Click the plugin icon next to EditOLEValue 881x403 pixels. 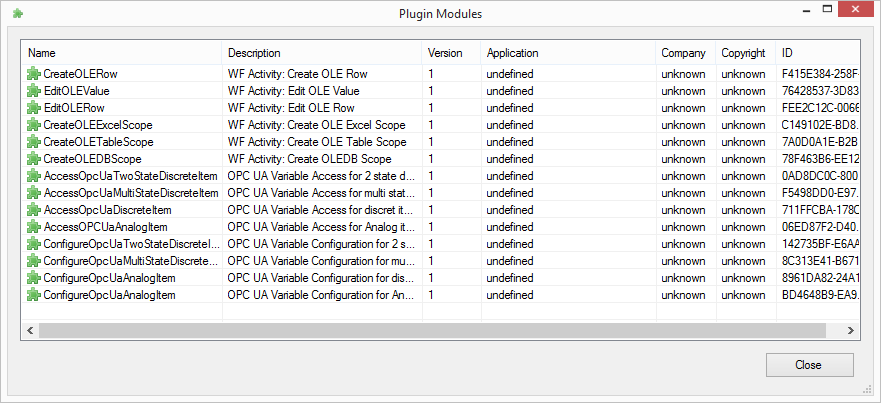[x=34, y=91]
